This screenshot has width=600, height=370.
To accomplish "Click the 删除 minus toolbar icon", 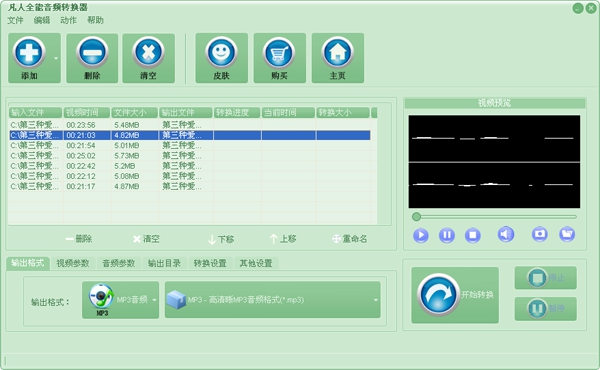I will [92, 52].
